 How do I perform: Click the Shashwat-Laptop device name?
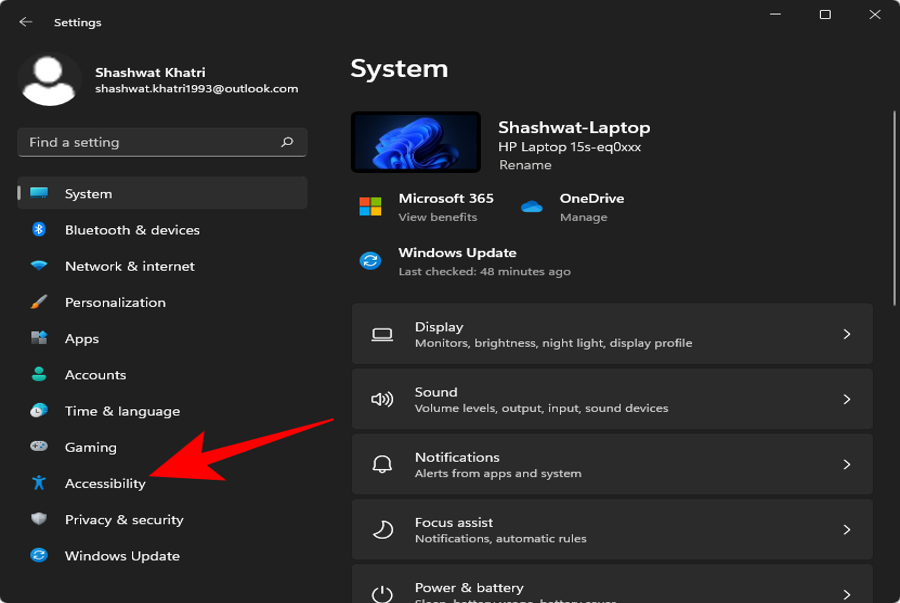click(x=574, y=127)
